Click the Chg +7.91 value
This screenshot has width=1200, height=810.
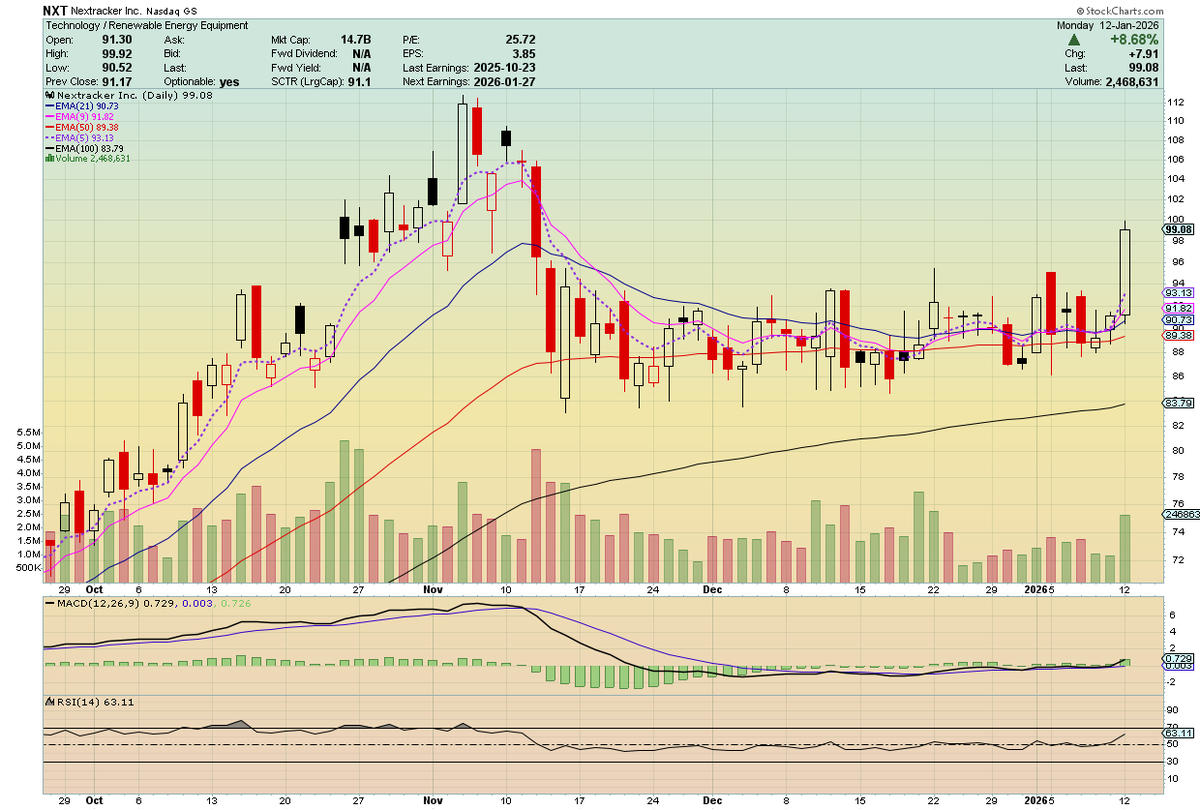click(1142, 54)
